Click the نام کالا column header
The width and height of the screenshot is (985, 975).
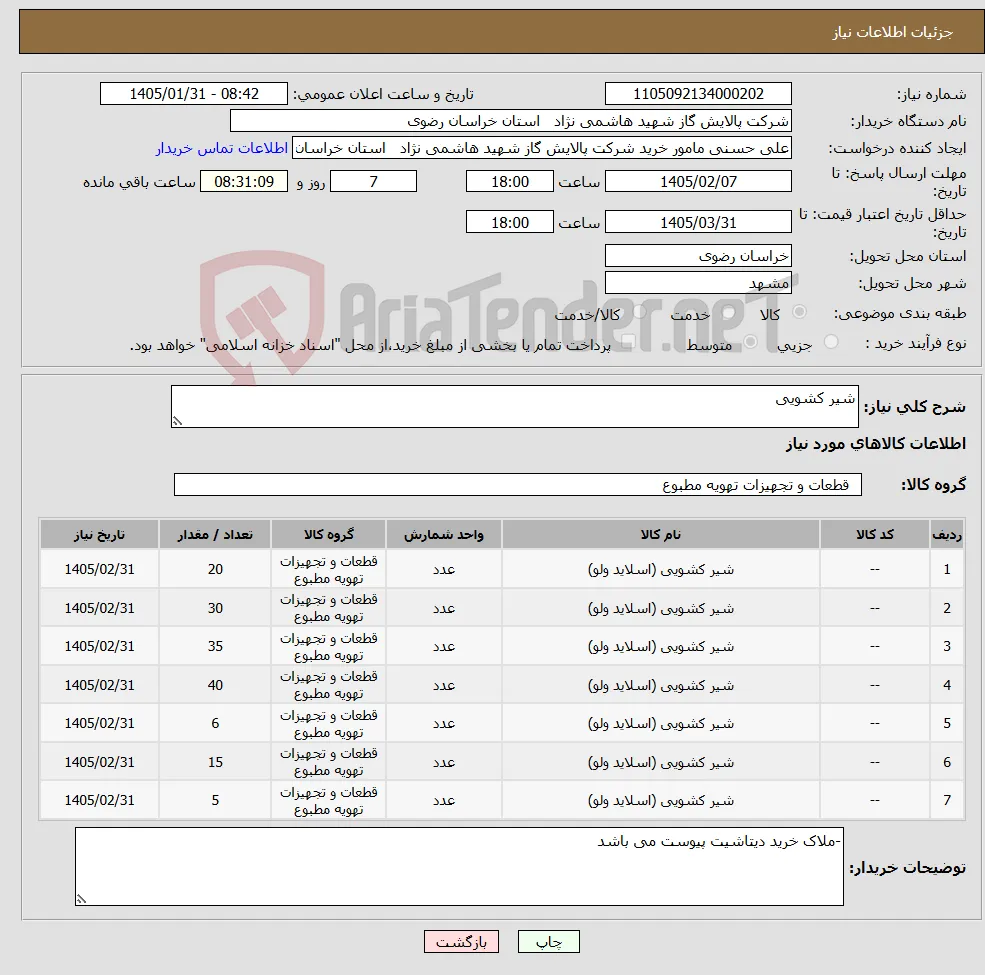(660, 534)
